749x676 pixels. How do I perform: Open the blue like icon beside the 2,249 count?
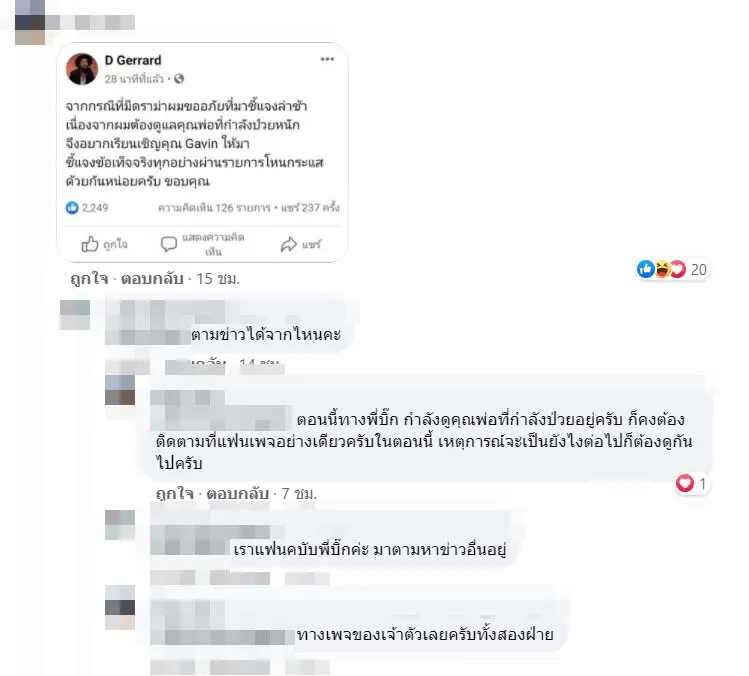pos(72,208)
